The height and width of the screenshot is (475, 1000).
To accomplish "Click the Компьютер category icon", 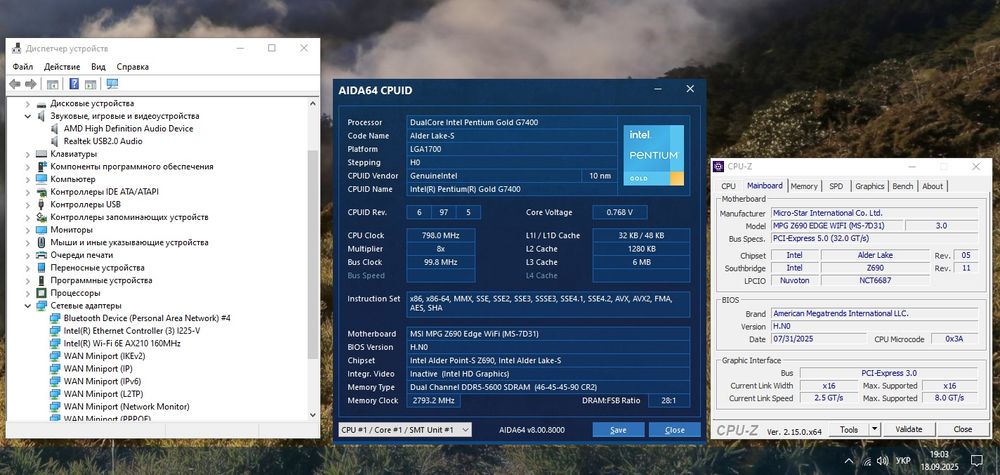I will pos(41,179).
